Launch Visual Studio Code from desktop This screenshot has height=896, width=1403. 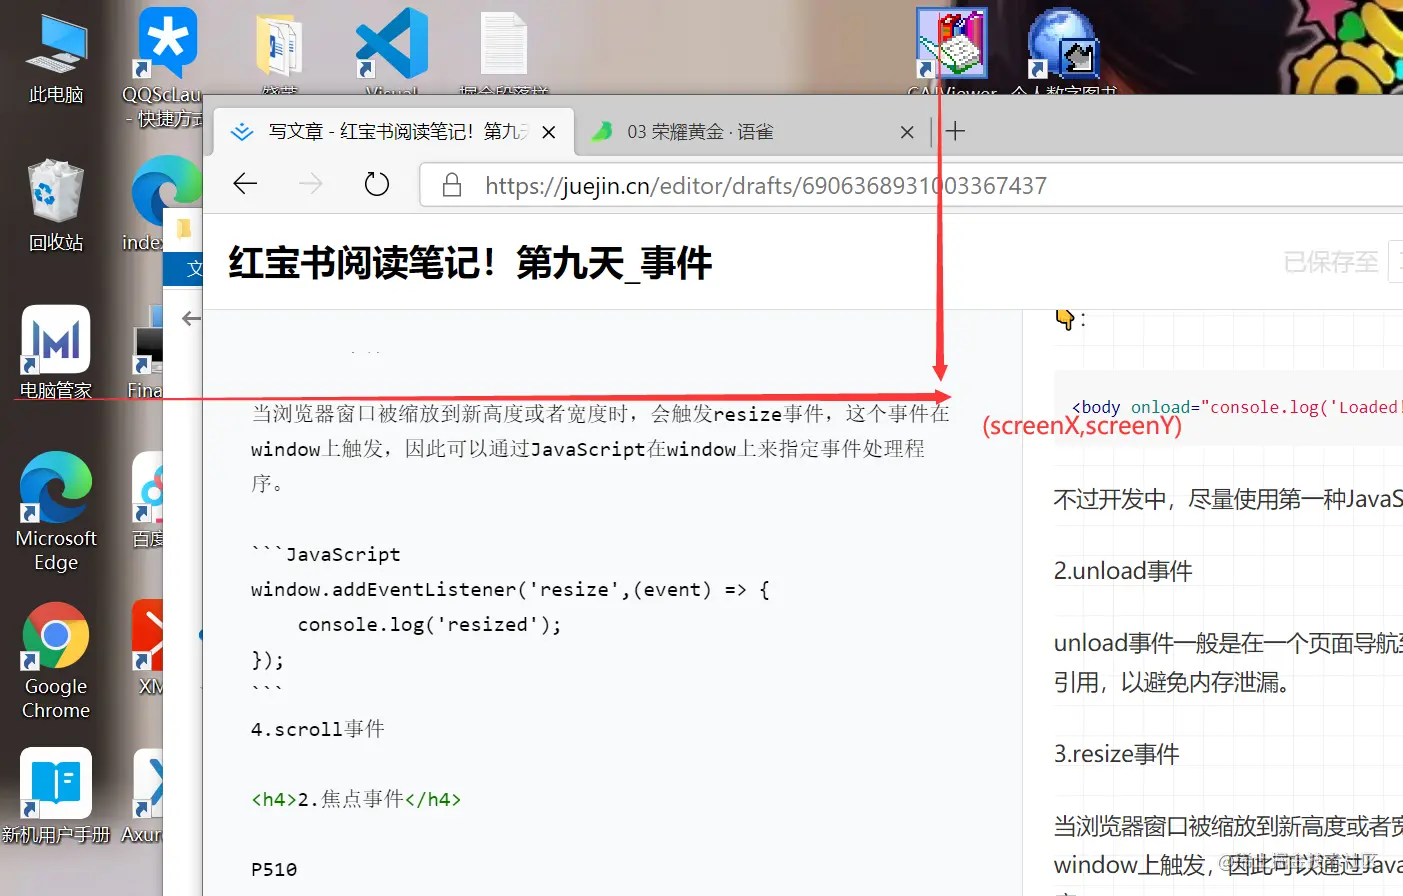[x=391, y=50]
